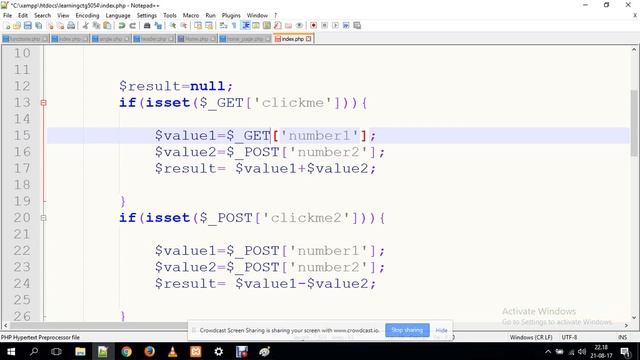This screenshot has height=360, width=640.
Task: Collapse the fold marker at line 13
Action: point(43,103)
